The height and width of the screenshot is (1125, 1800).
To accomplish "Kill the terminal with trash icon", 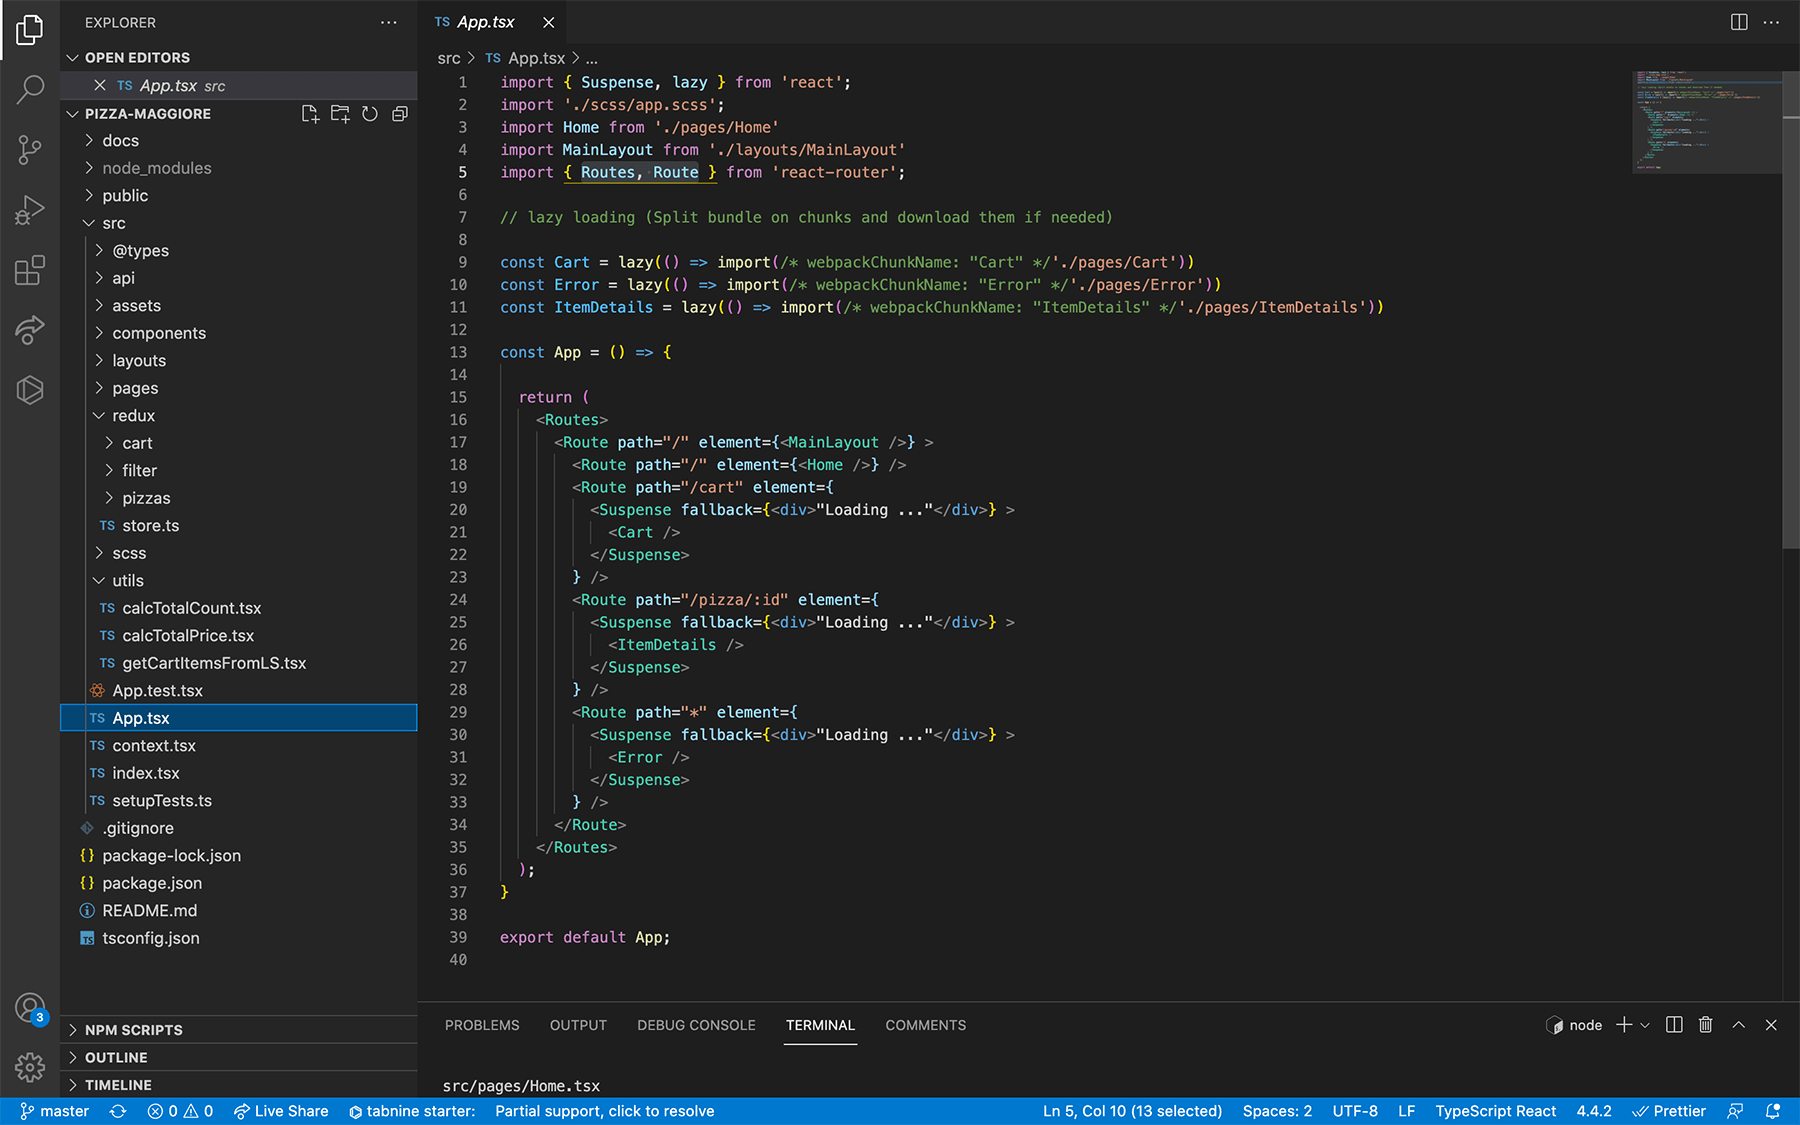I will [1706, 1025].
